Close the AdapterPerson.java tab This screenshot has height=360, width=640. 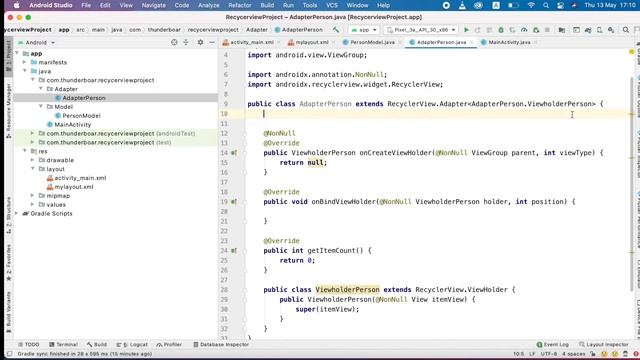pos(471,42)
